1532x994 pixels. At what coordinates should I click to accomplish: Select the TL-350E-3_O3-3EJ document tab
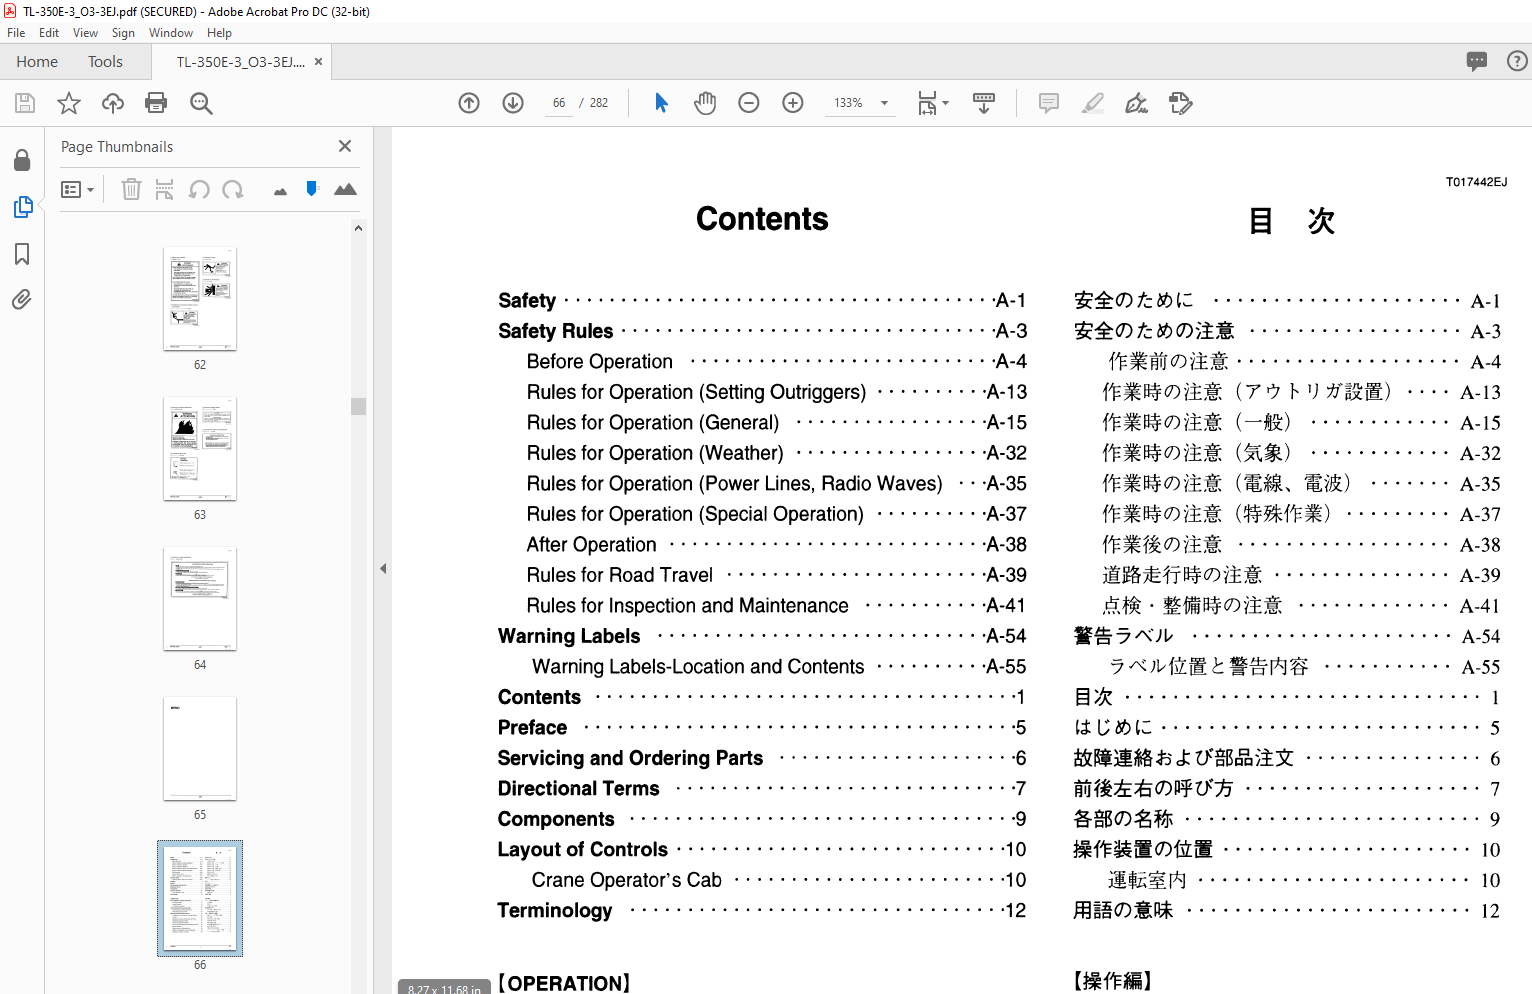241,62
